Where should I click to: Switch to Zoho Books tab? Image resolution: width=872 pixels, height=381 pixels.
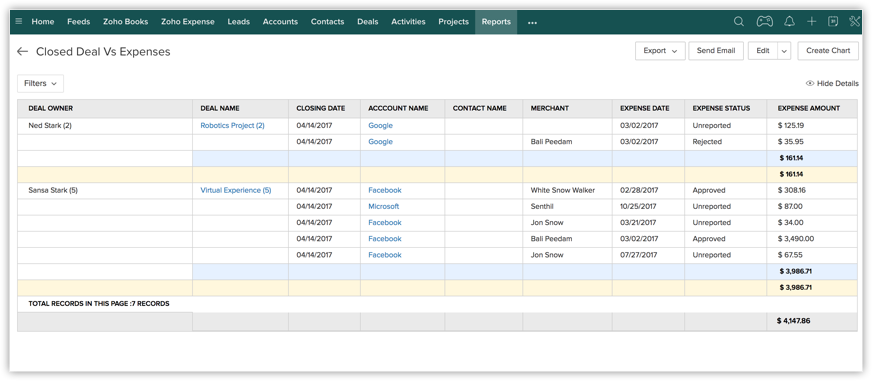click(126, 22)
